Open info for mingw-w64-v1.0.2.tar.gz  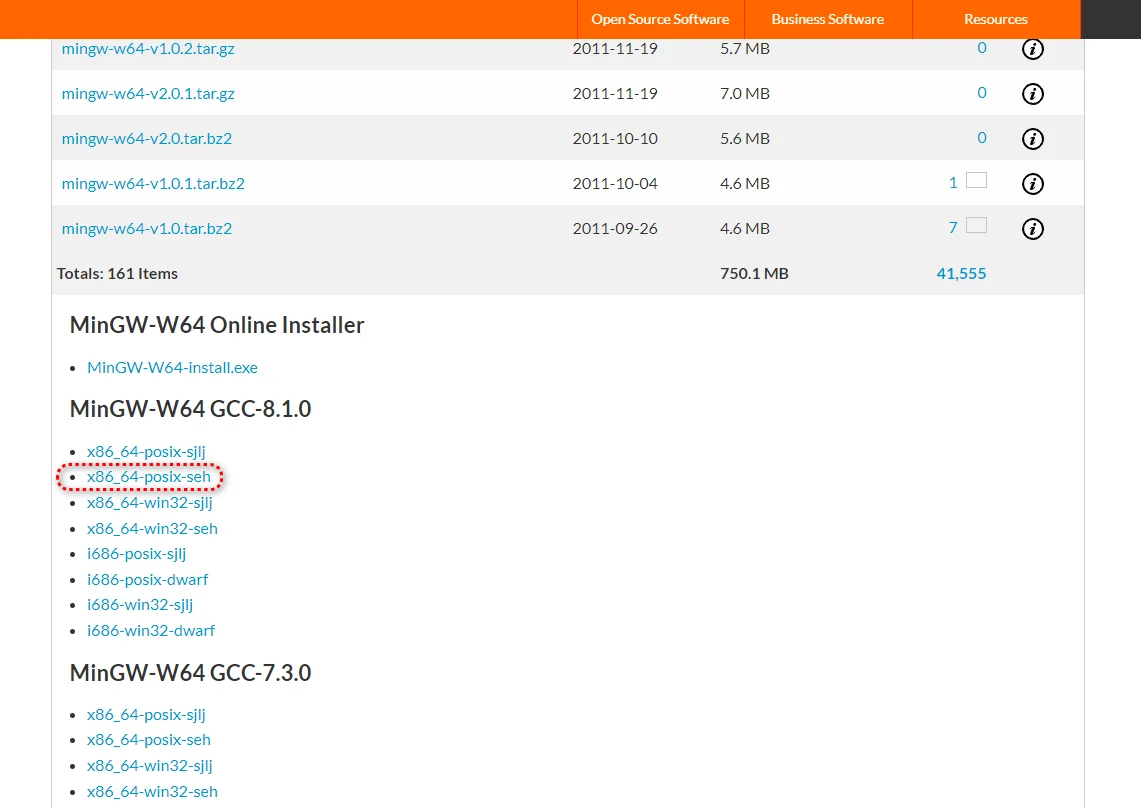[1033, 49]
